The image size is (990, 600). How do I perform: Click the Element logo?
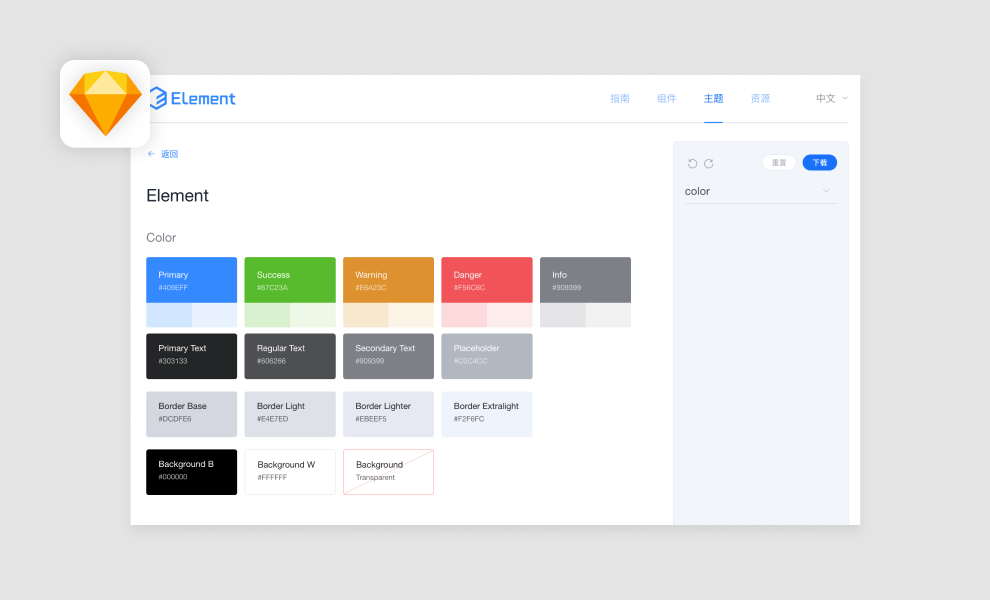[193, 99]
